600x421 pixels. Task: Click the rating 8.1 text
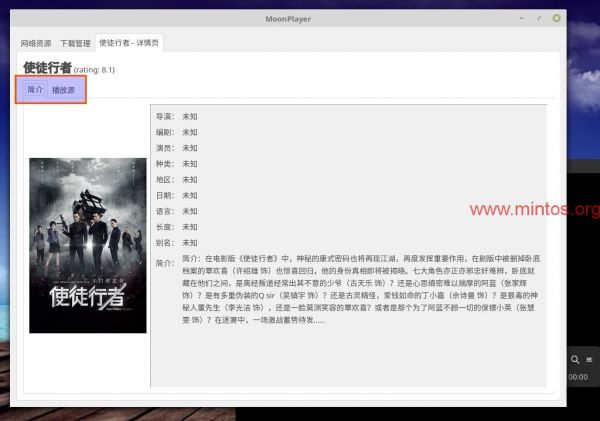point(100,70)
